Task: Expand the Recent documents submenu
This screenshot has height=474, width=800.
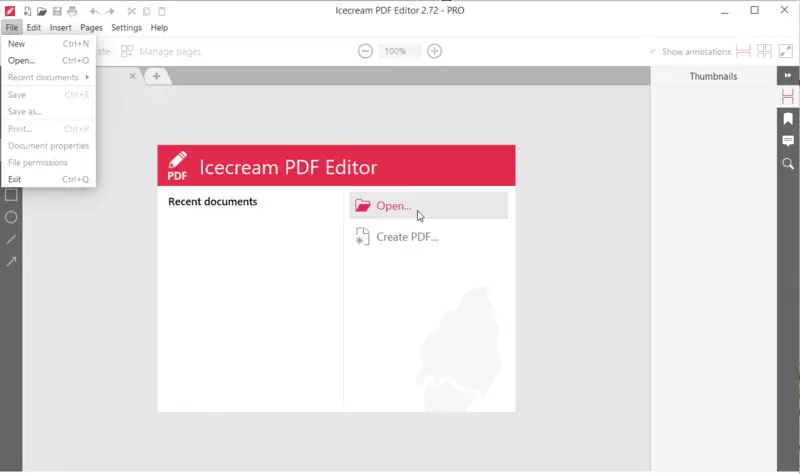Action: (x=48, y=77)
